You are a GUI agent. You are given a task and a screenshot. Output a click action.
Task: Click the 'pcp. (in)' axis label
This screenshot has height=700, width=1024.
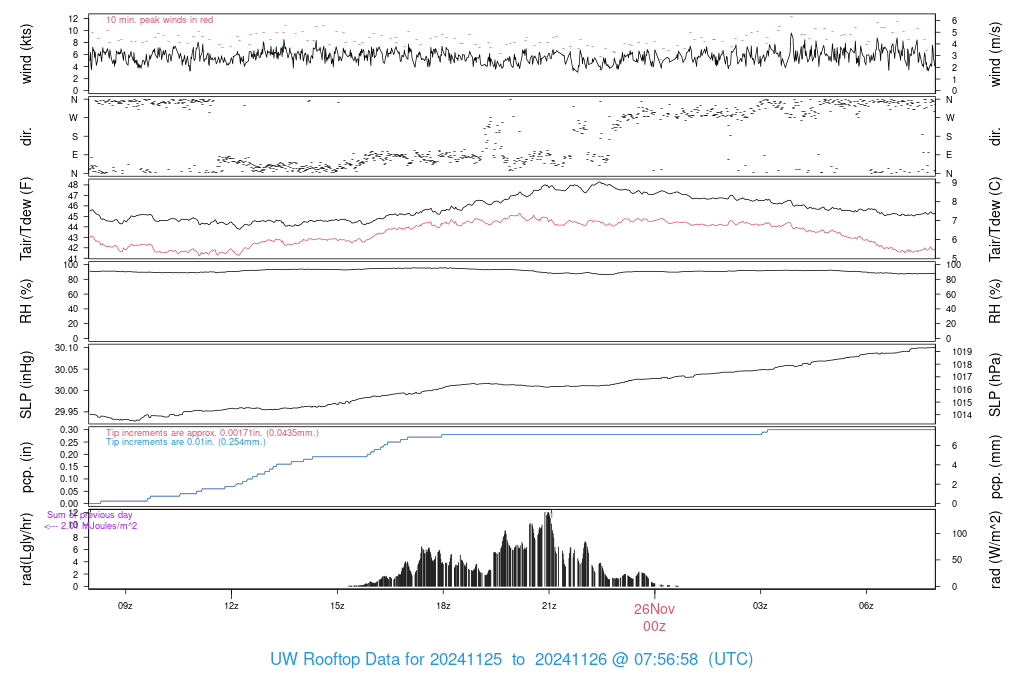(26, 467)
